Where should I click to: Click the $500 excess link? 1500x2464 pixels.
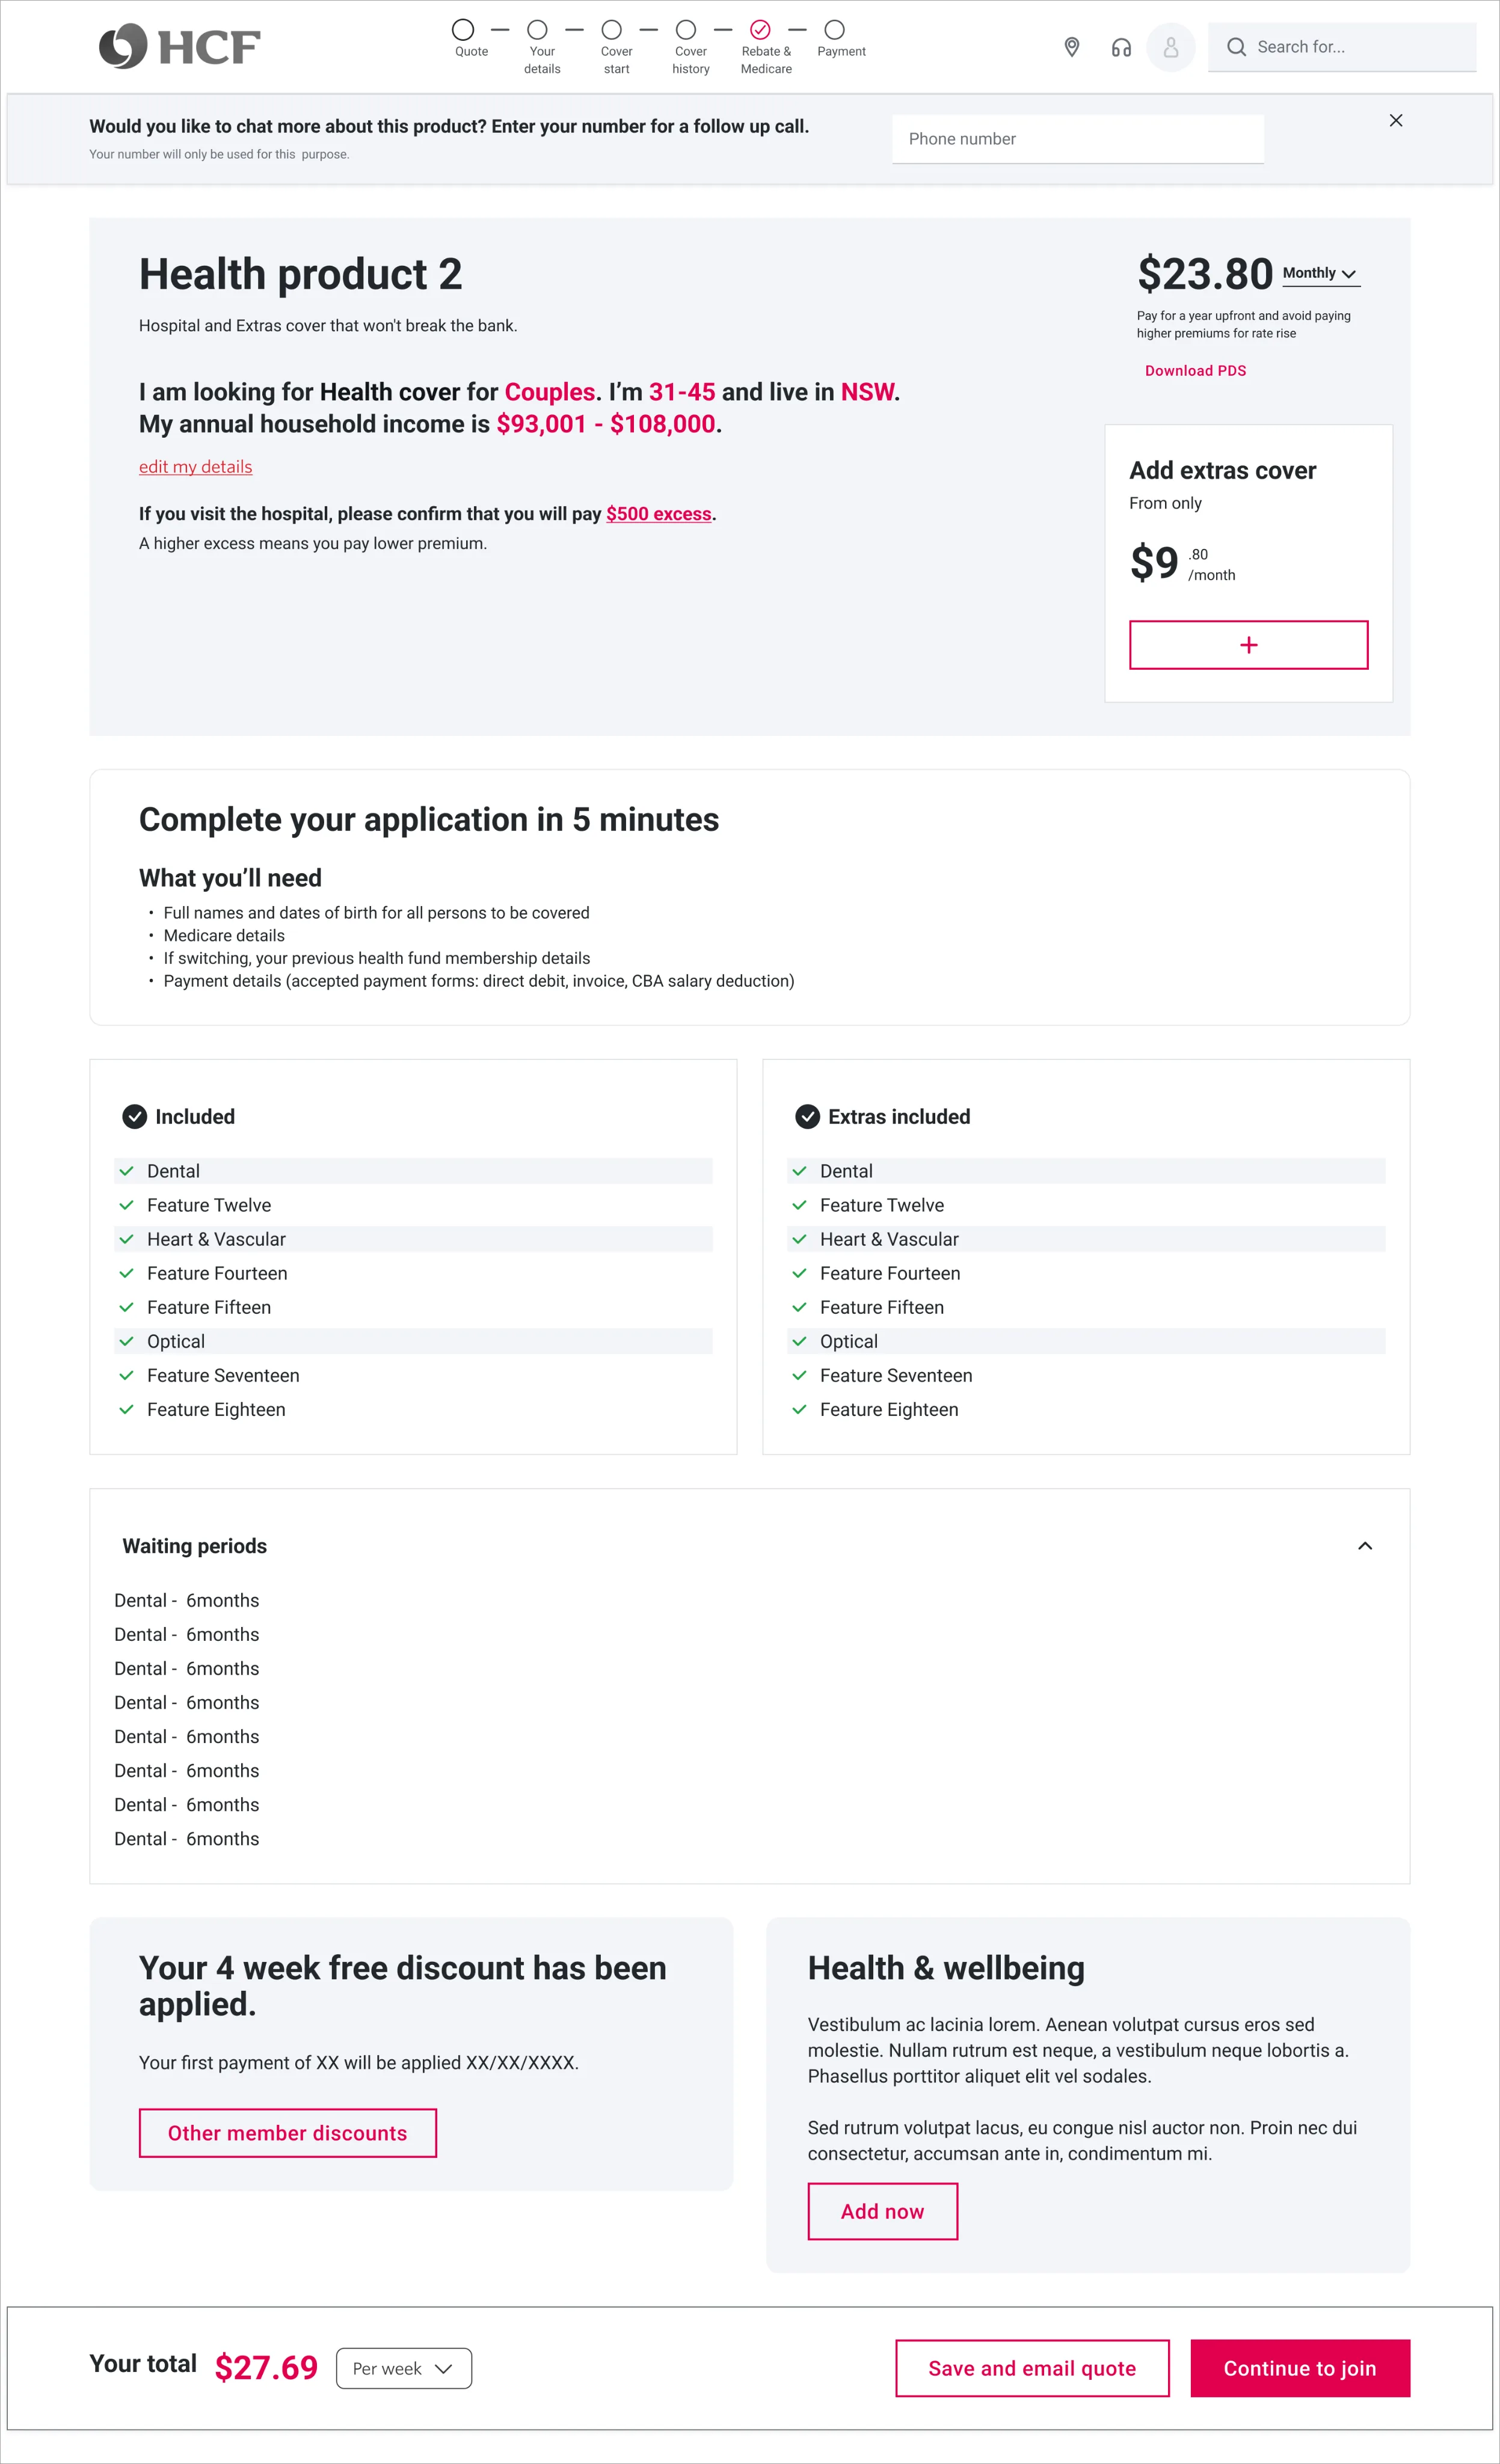(658, 514)
